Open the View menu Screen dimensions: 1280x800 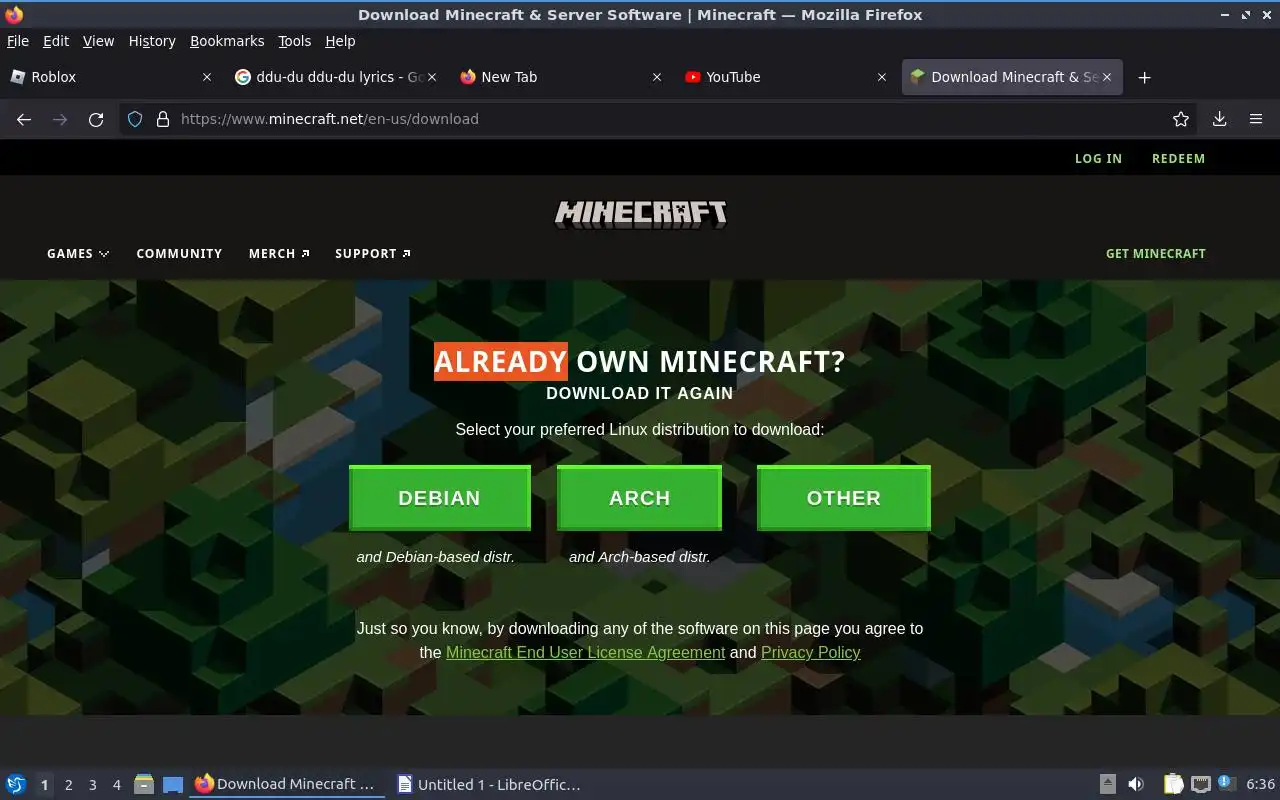tap(98, 41)
